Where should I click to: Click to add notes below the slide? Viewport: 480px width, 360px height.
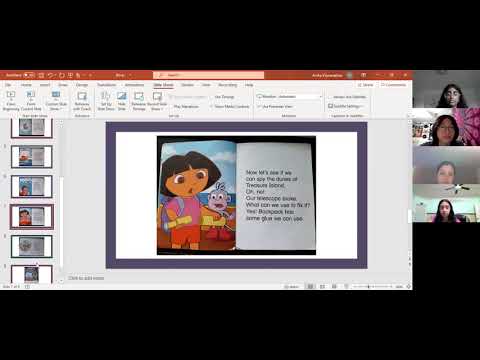86,278
